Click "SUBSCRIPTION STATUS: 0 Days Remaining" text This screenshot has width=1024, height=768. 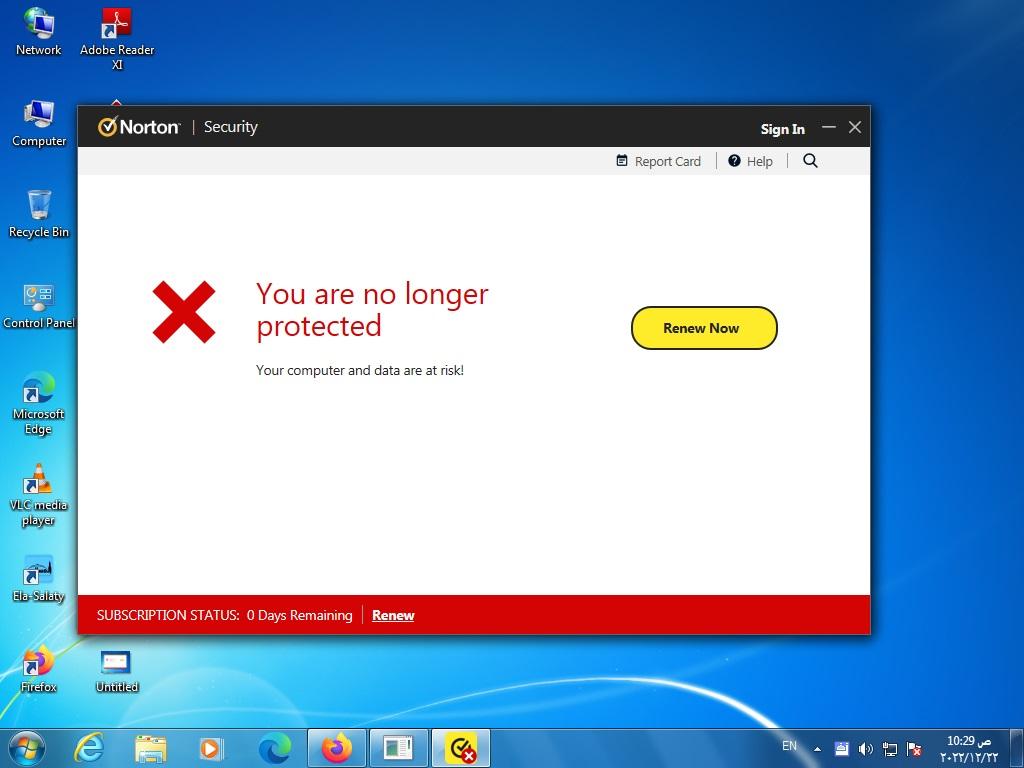tap(225, 615)
